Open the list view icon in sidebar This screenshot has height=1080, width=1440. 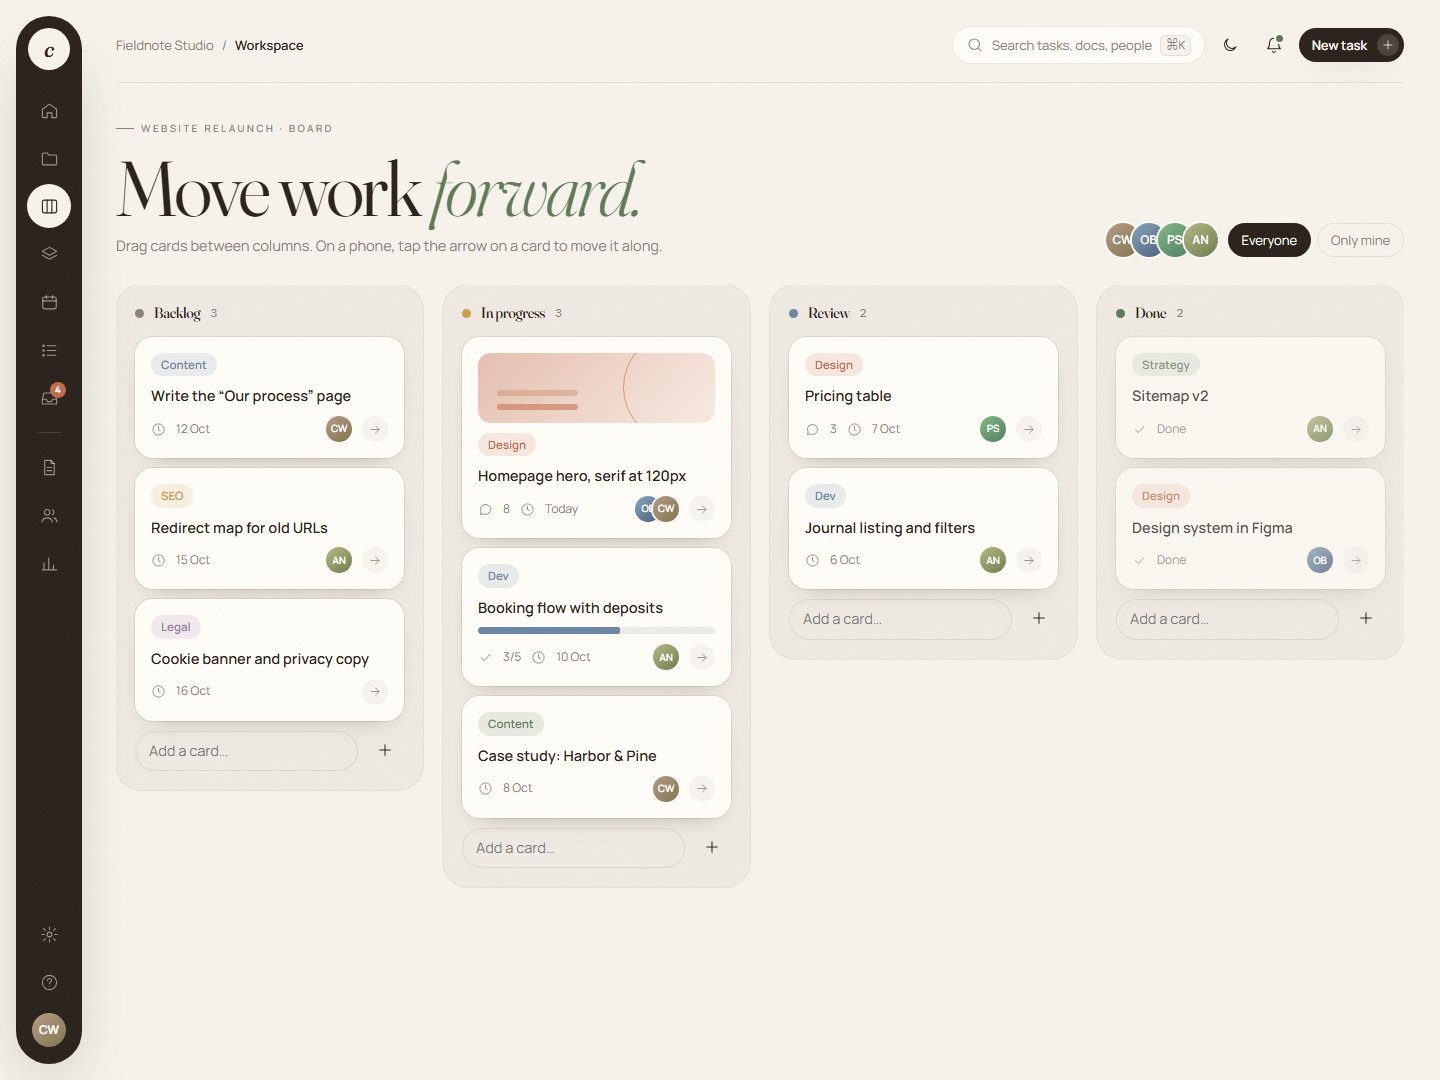tap(49, 350)
